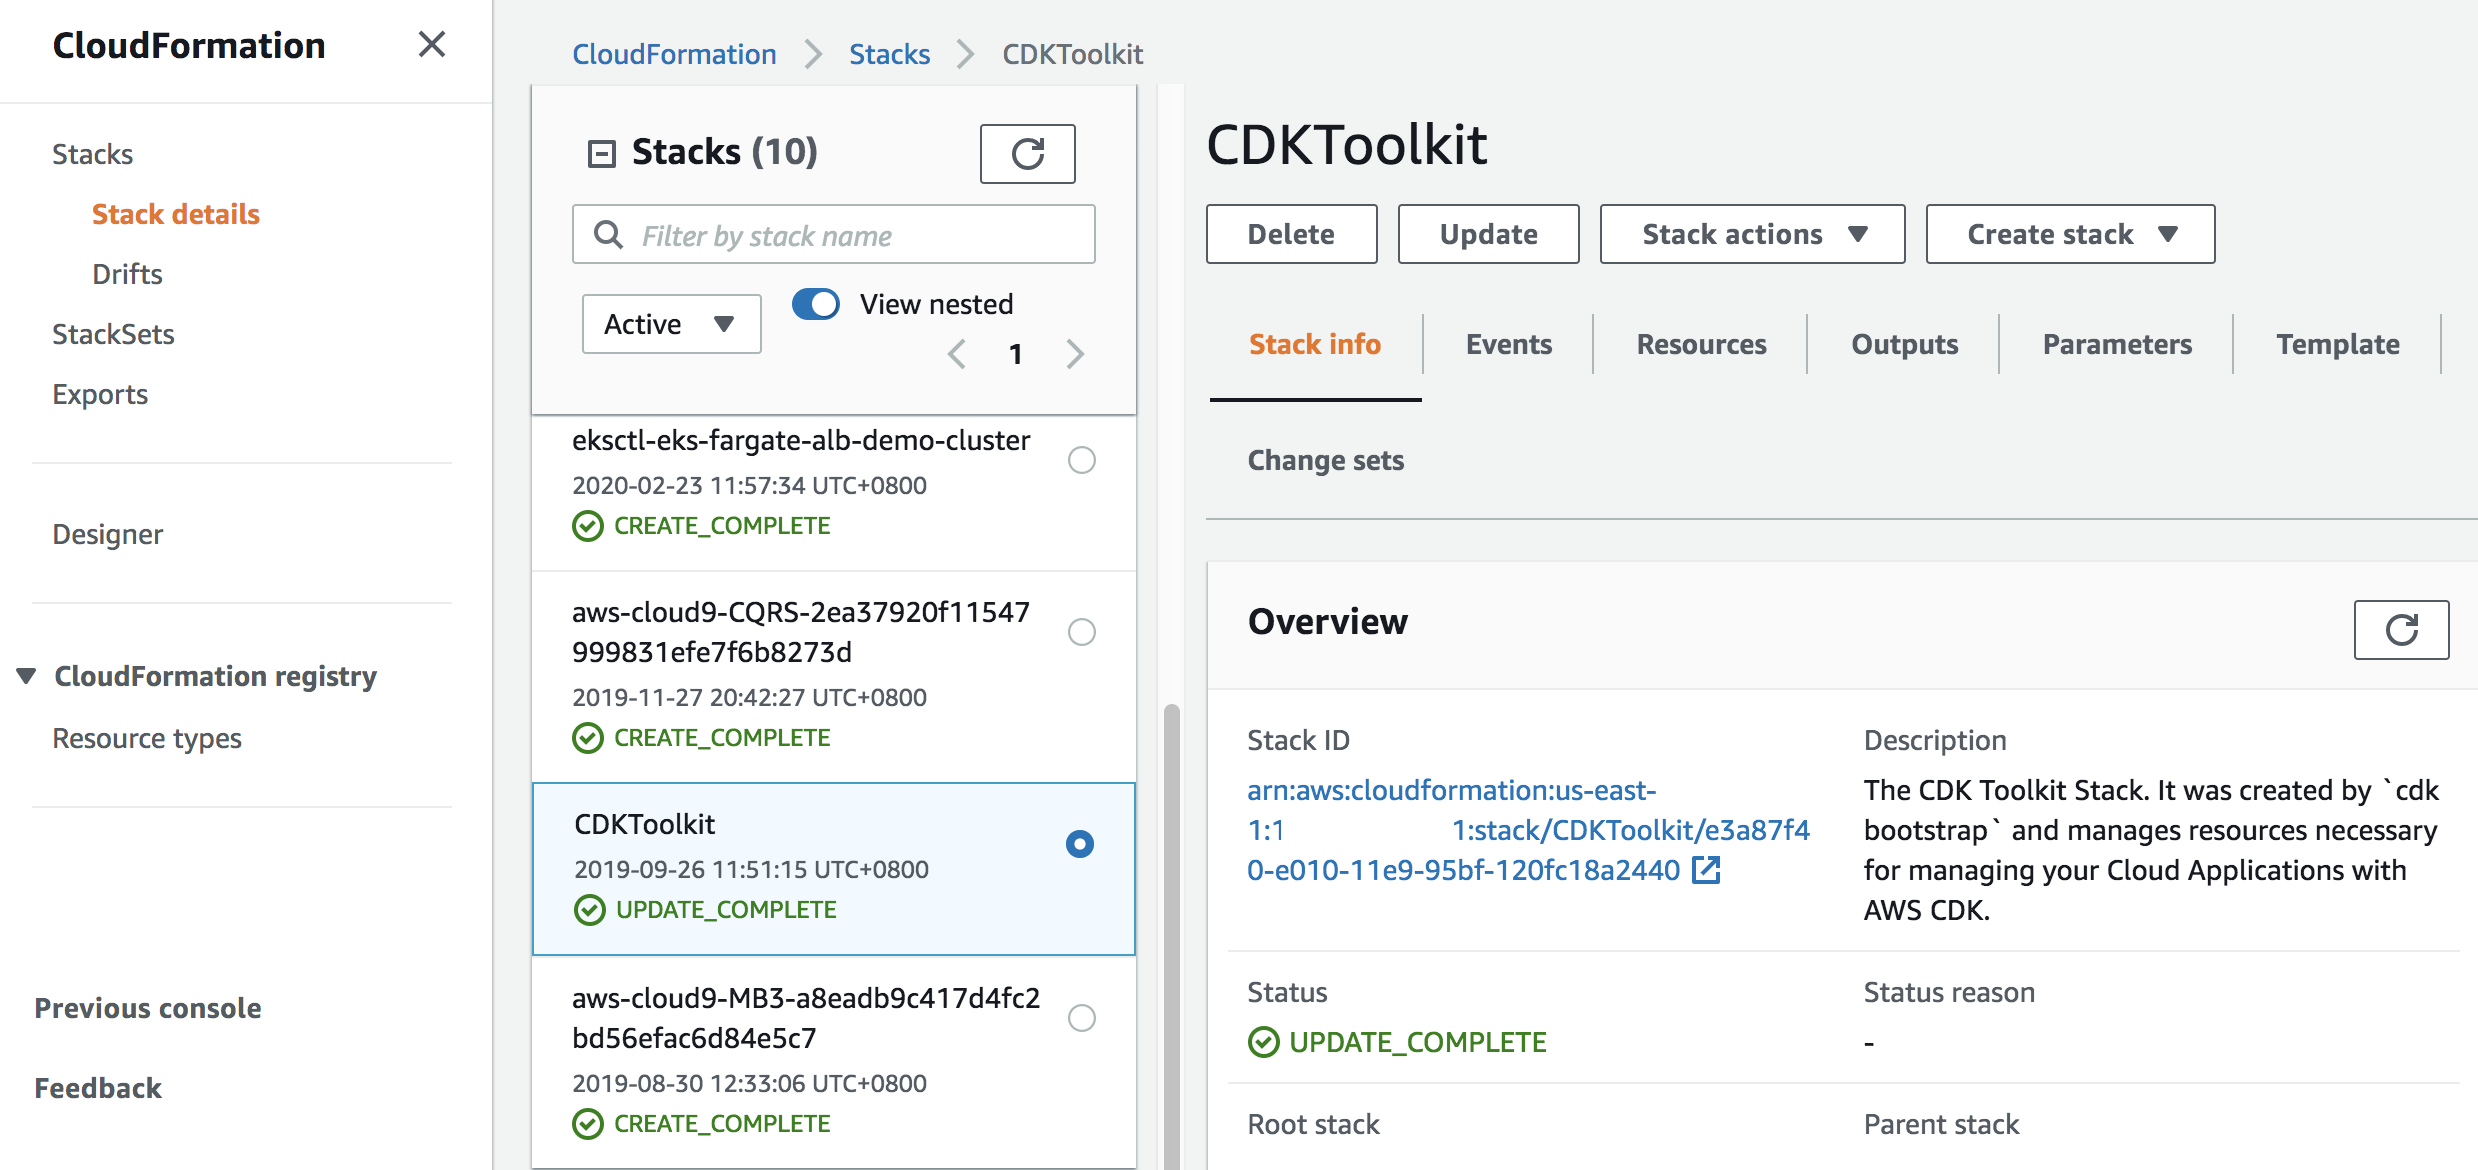Screen dimensions: 2478x1170
Task: Open CloudFormation breadcrumb link
Action: tap(674, 54)
